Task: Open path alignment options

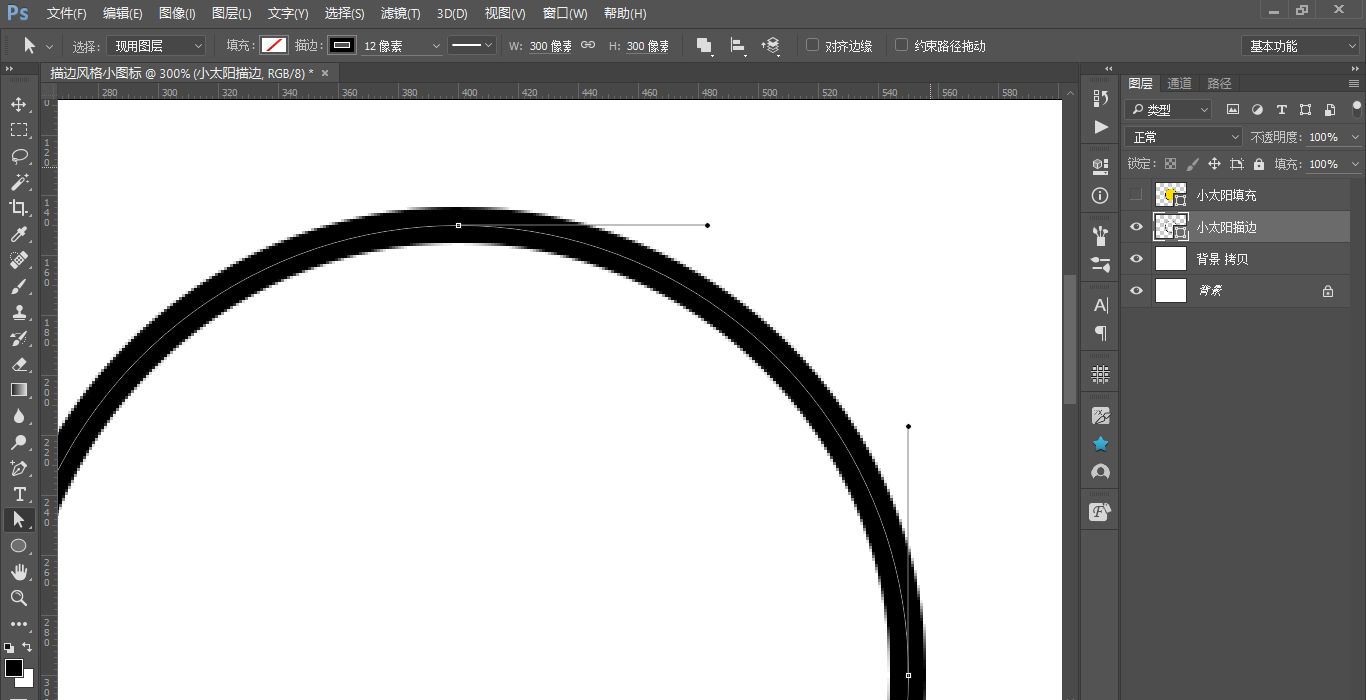Action: tap(738, 46)
